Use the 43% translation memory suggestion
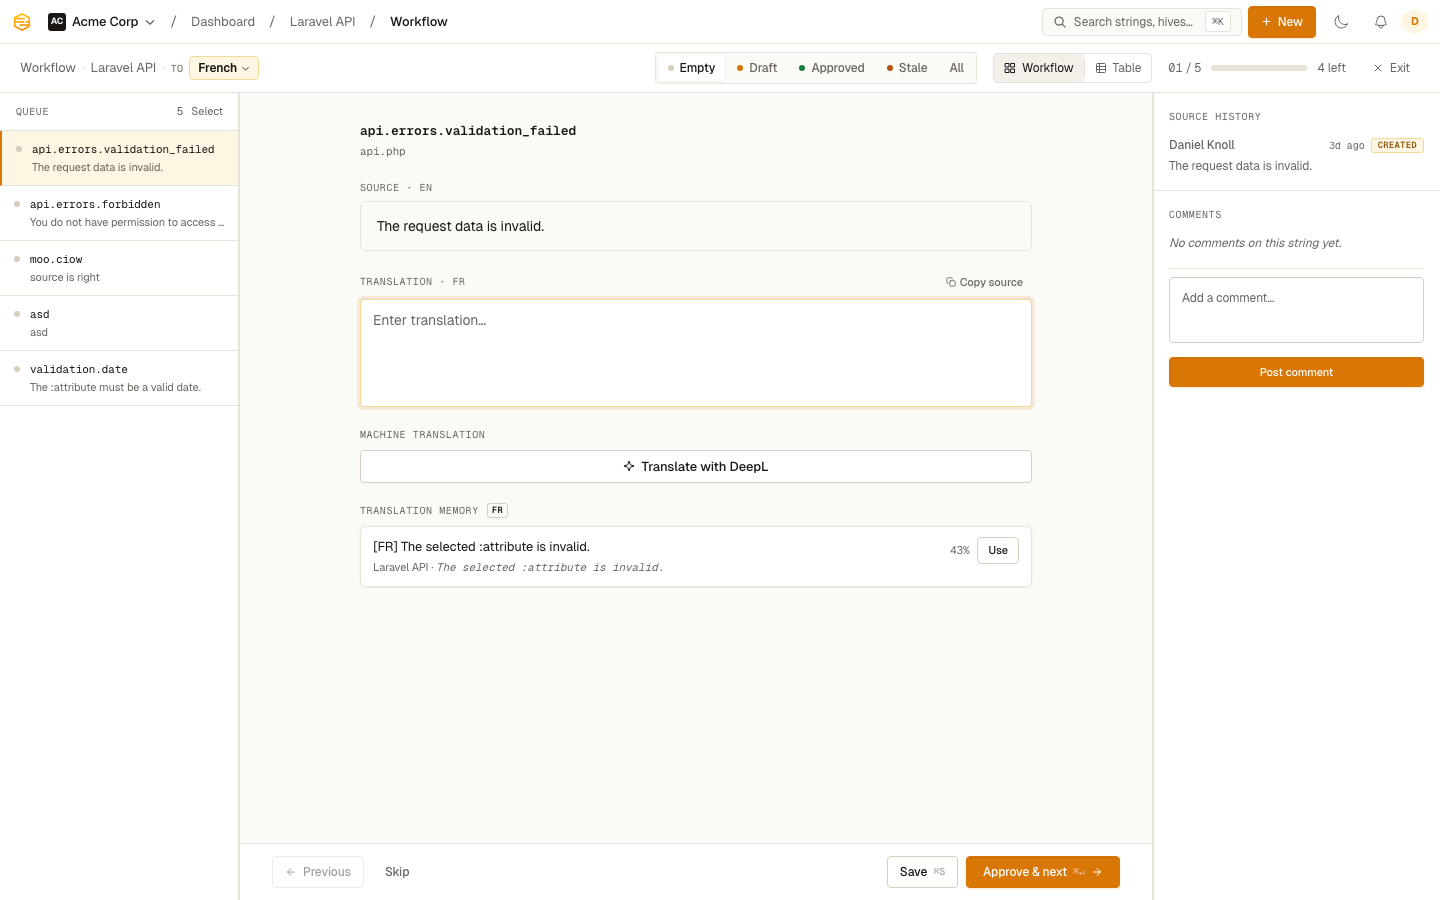Screen dimensions: 1440x900 click(x=998, y=551)
